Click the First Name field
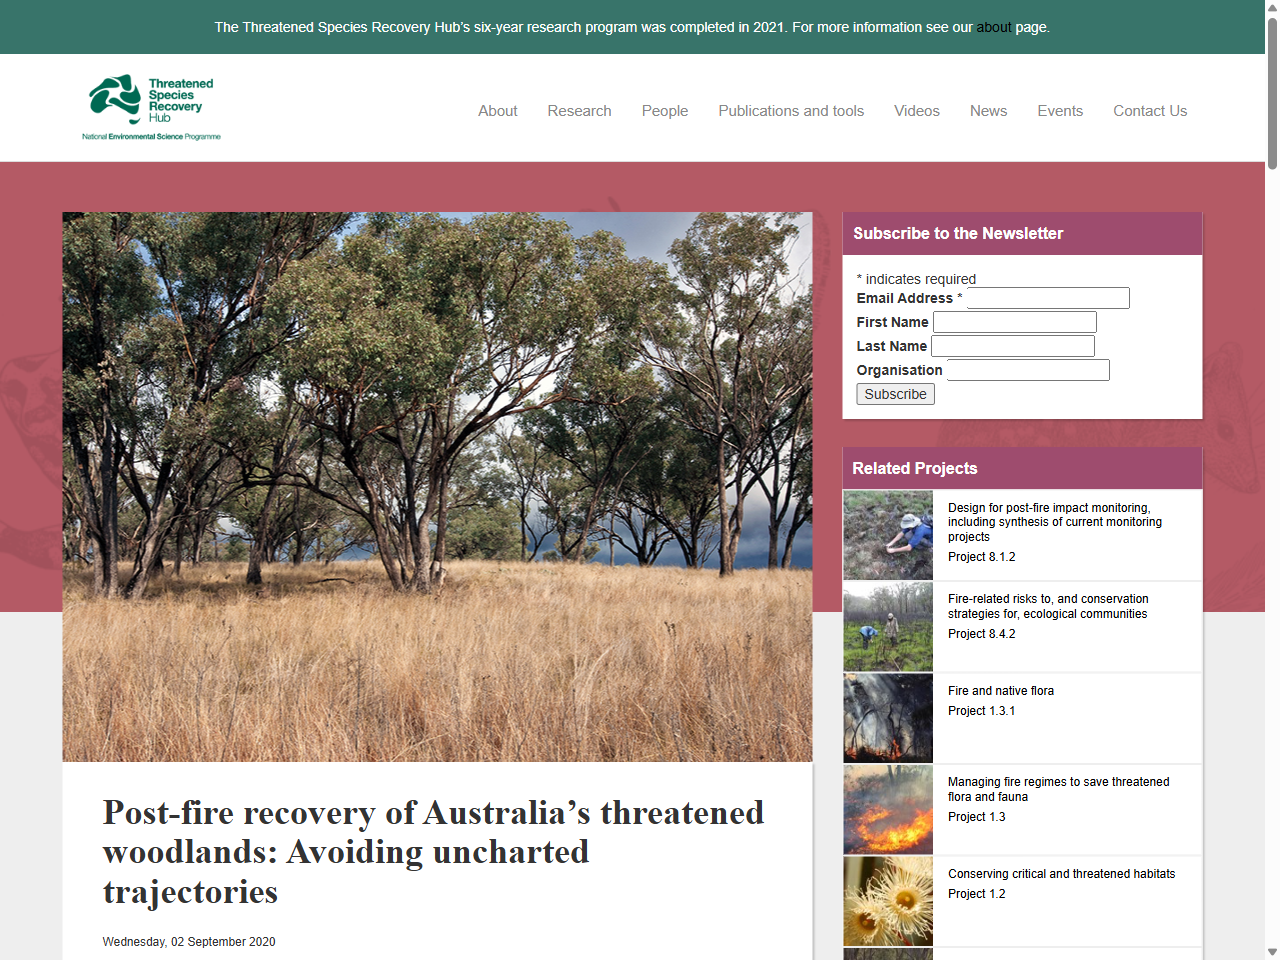 coord(1014,322)
